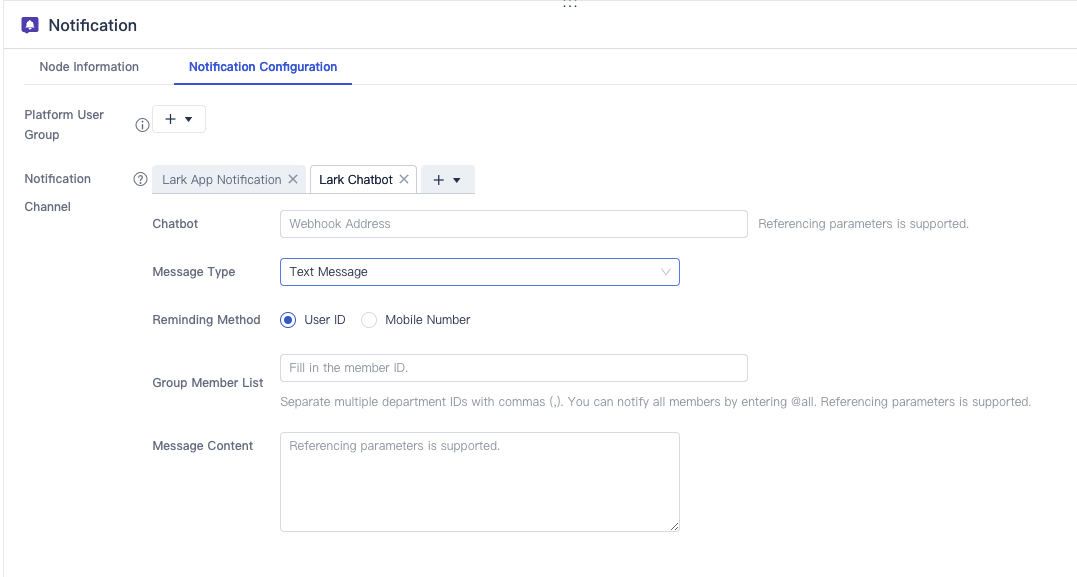Click the Notification Channel help icon
This screenshot has height=577, width=1077.
pos(140,179)
